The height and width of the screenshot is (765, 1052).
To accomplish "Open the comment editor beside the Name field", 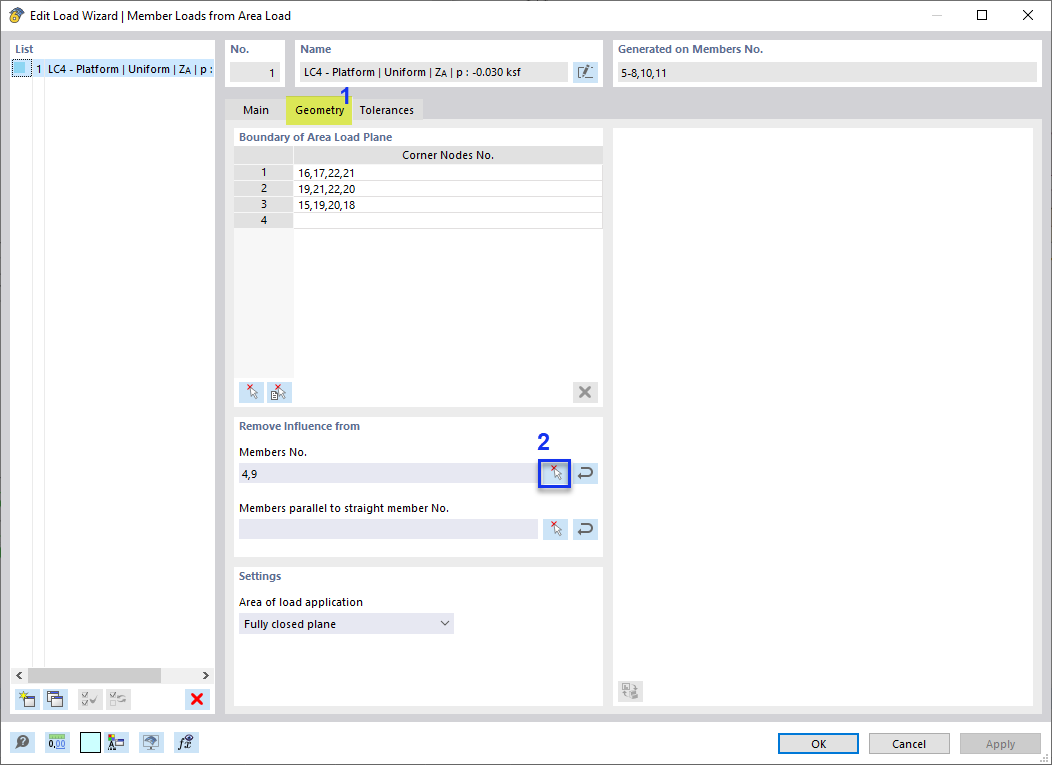I will click(x=585, y=71).
